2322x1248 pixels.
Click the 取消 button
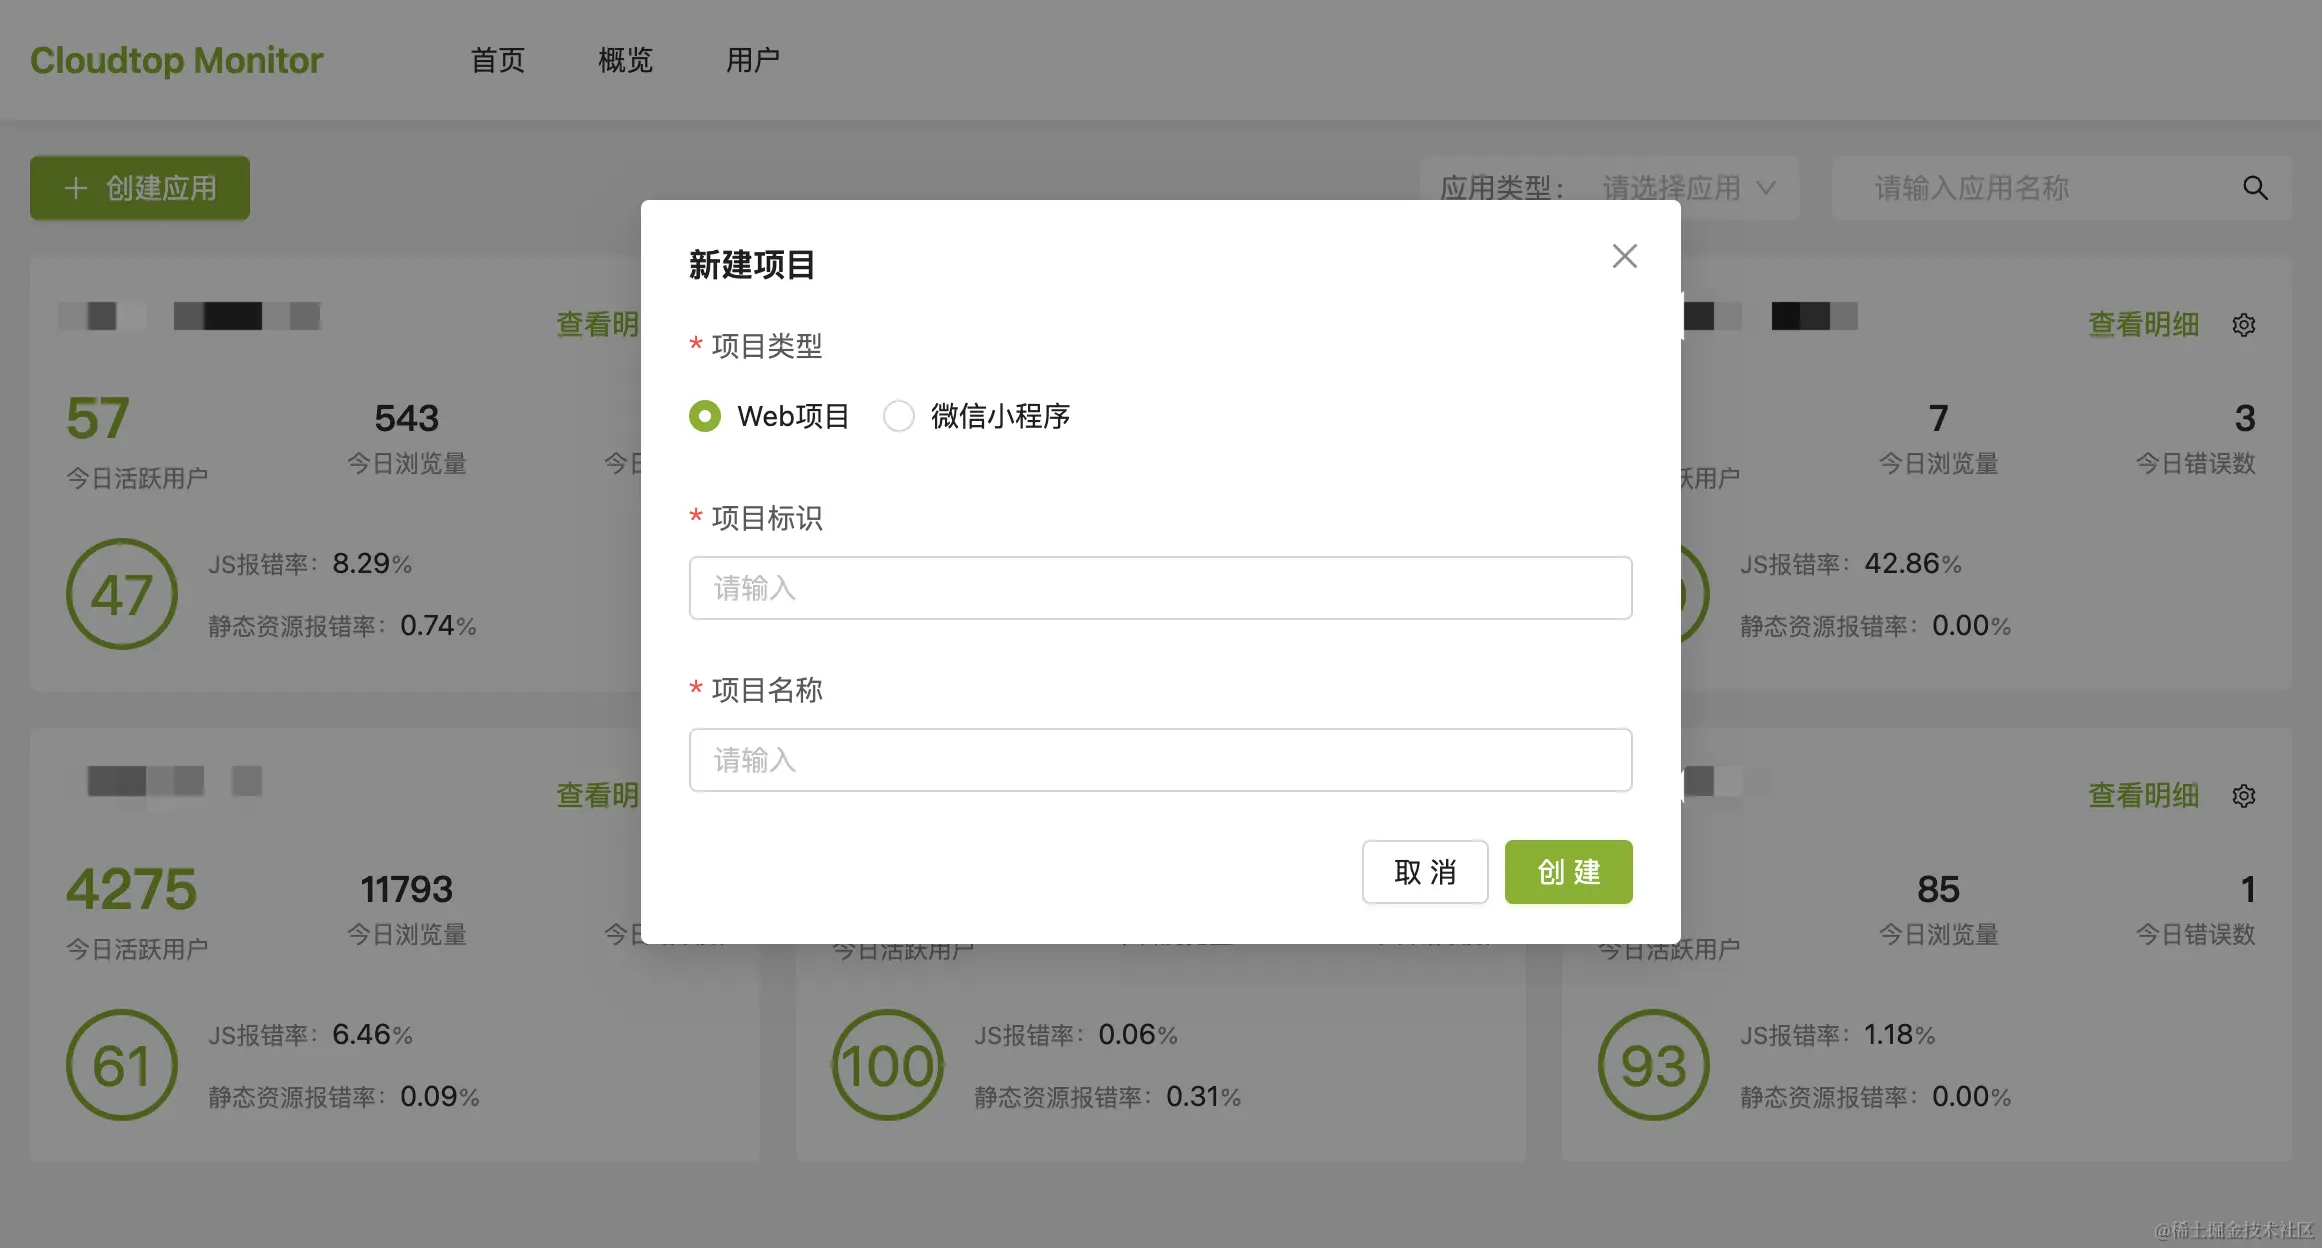pos(1425,872)
